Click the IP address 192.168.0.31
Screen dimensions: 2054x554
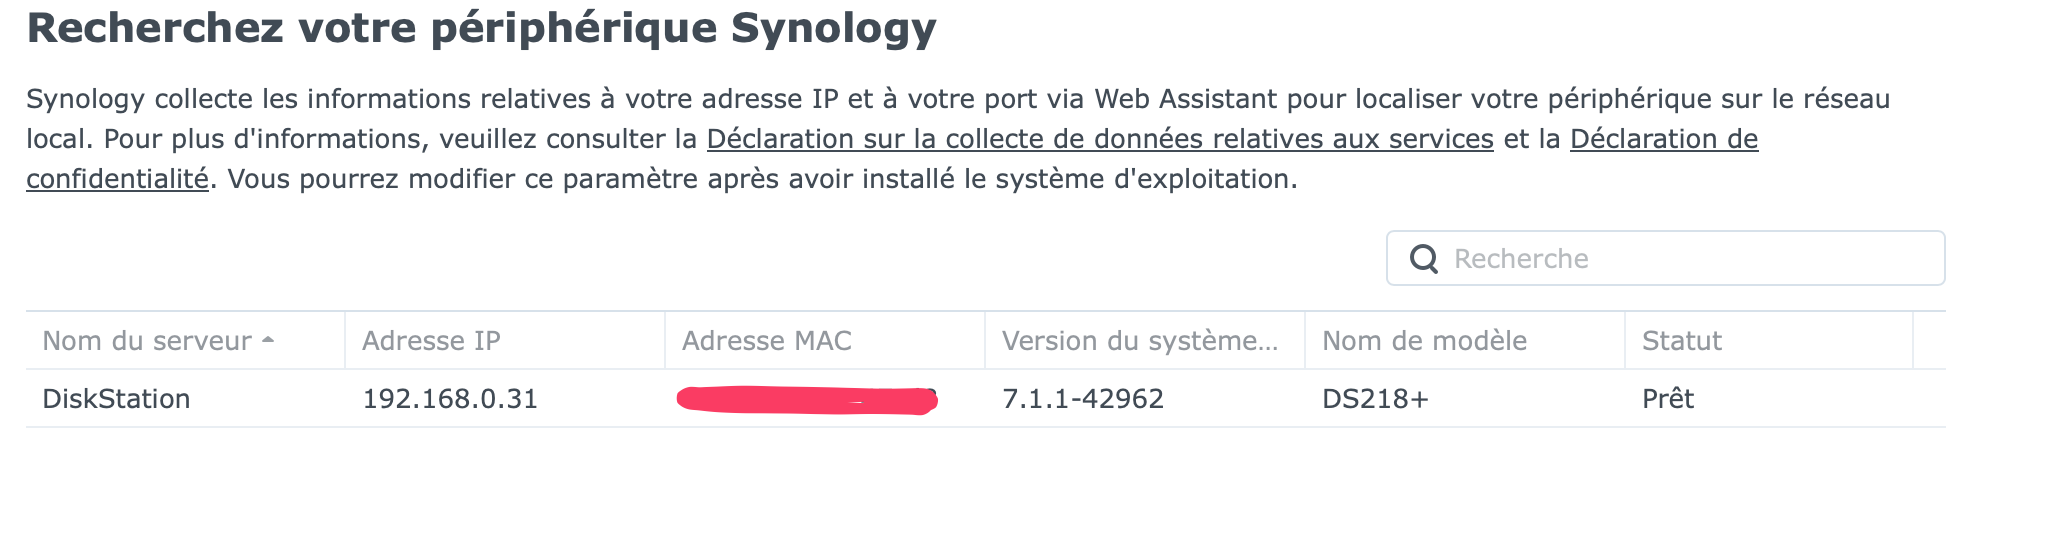[x=450, y=399]
